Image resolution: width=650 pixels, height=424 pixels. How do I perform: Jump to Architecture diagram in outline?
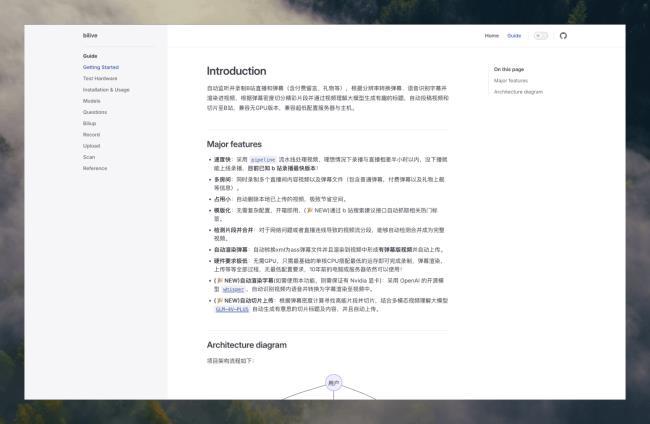pyautogui.click(x=518, y=92)
